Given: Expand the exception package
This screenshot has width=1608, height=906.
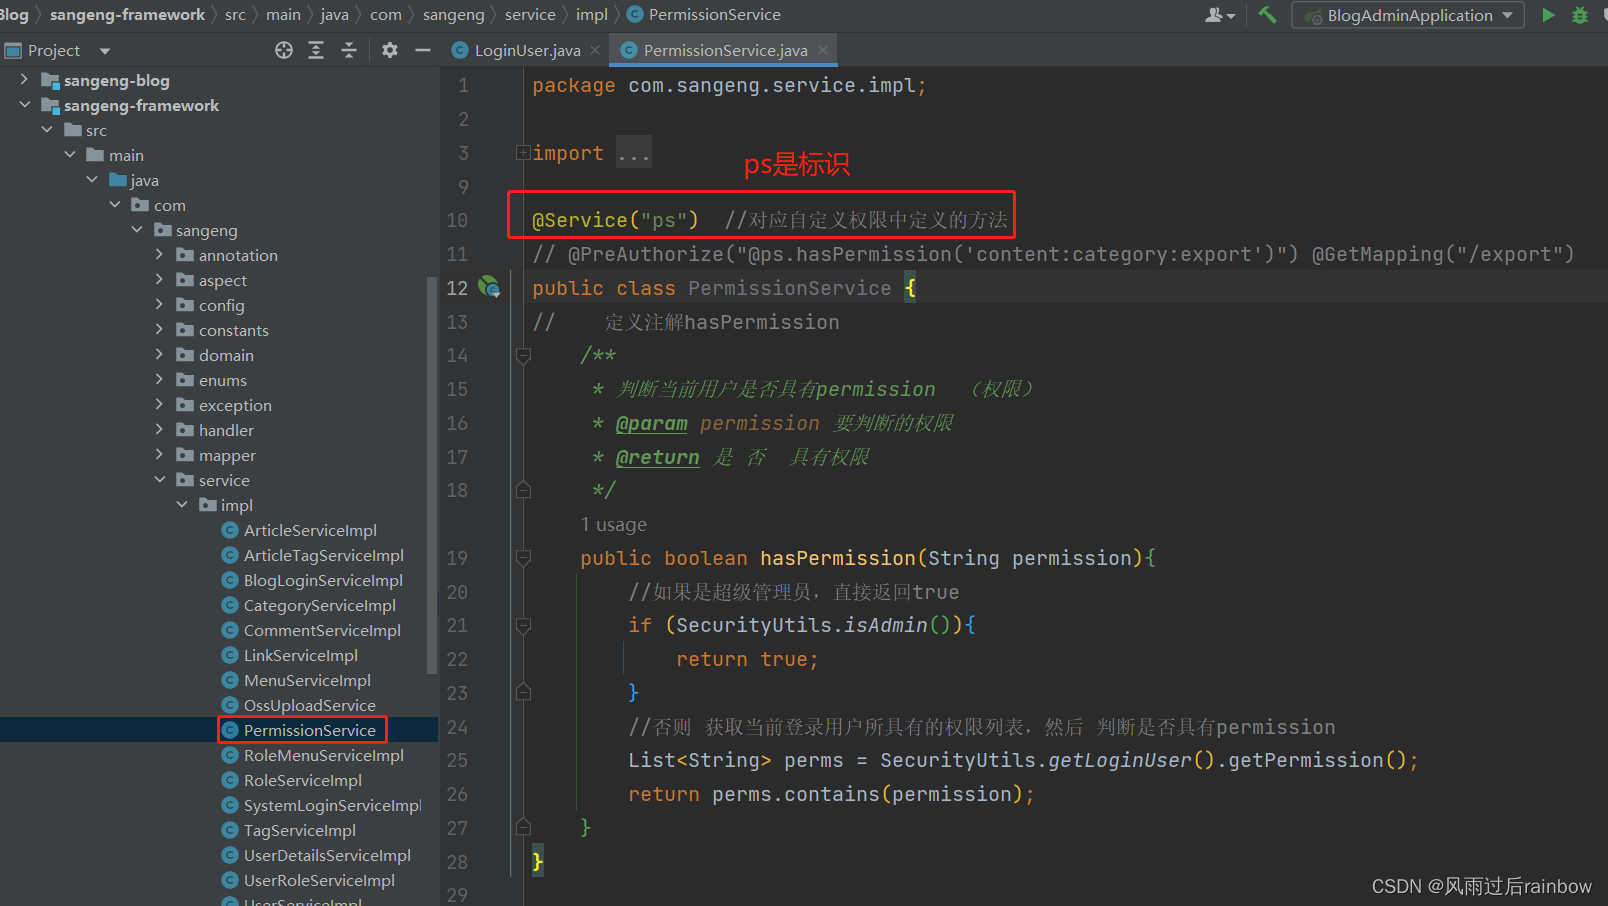Looking at the screenshot, I should 159,405.
